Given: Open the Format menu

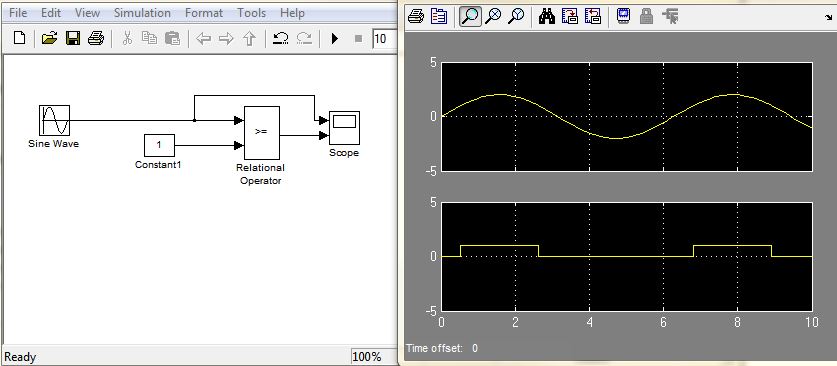Looking at the screenshot, I should pos(203,13).
